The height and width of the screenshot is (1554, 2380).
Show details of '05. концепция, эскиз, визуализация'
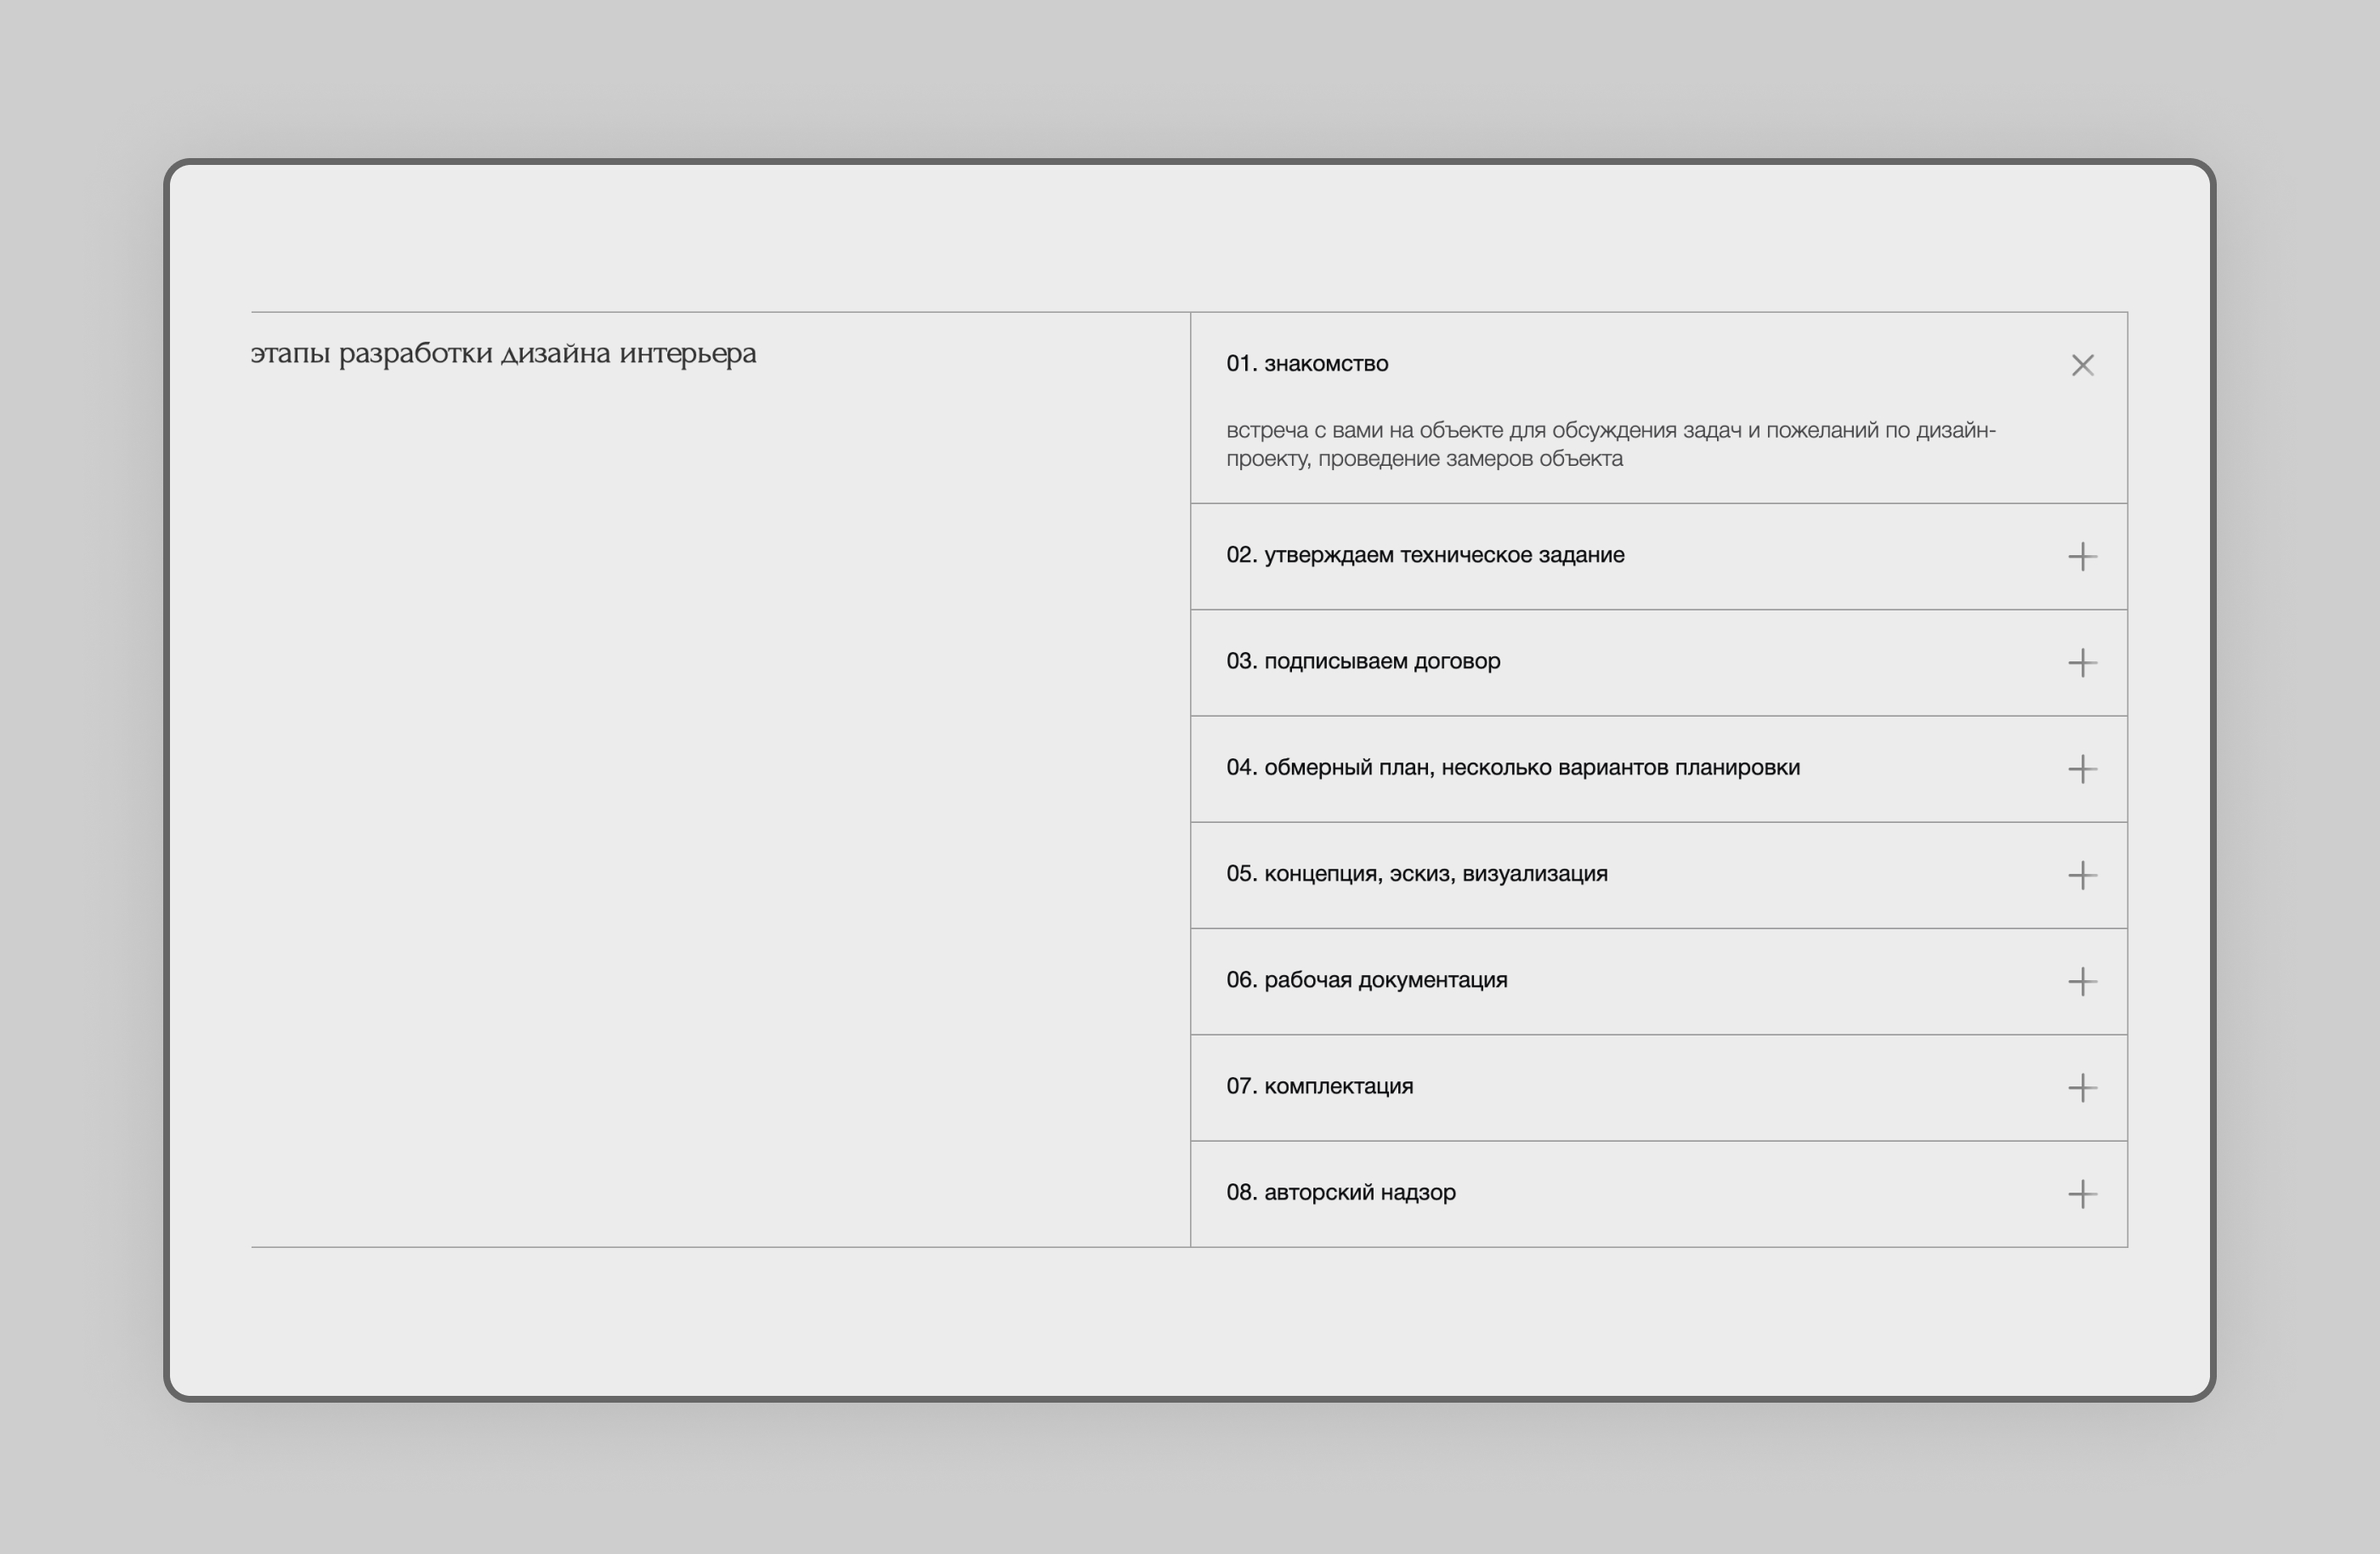1417,874
